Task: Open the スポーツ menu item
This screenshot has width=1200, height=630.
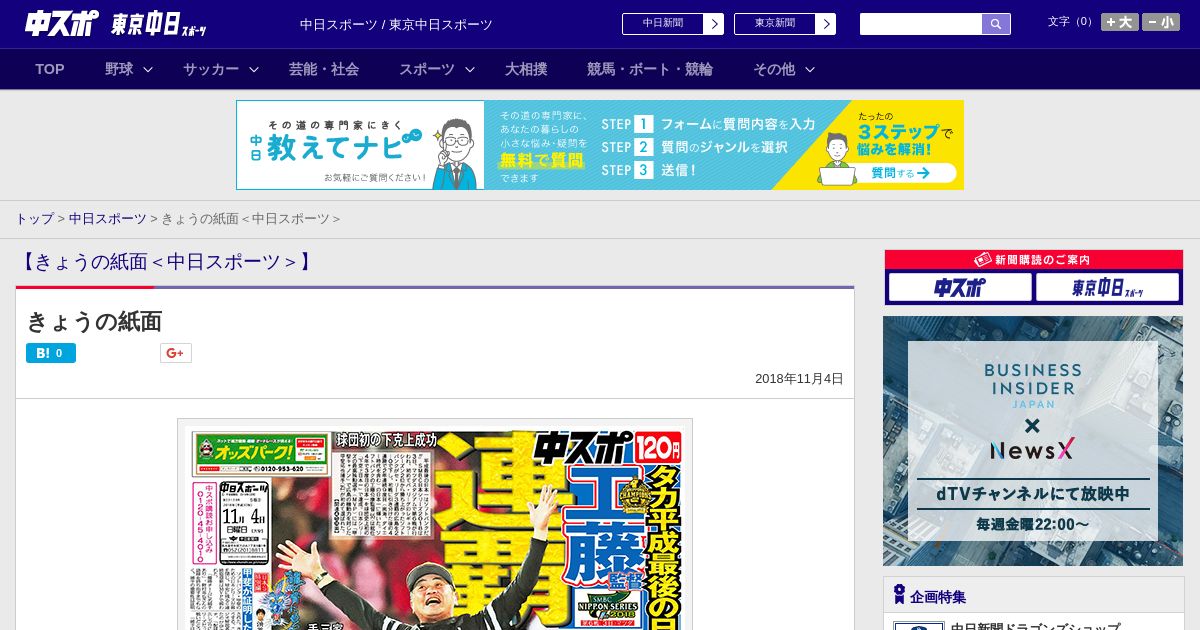Action: (x=427, y=69)
